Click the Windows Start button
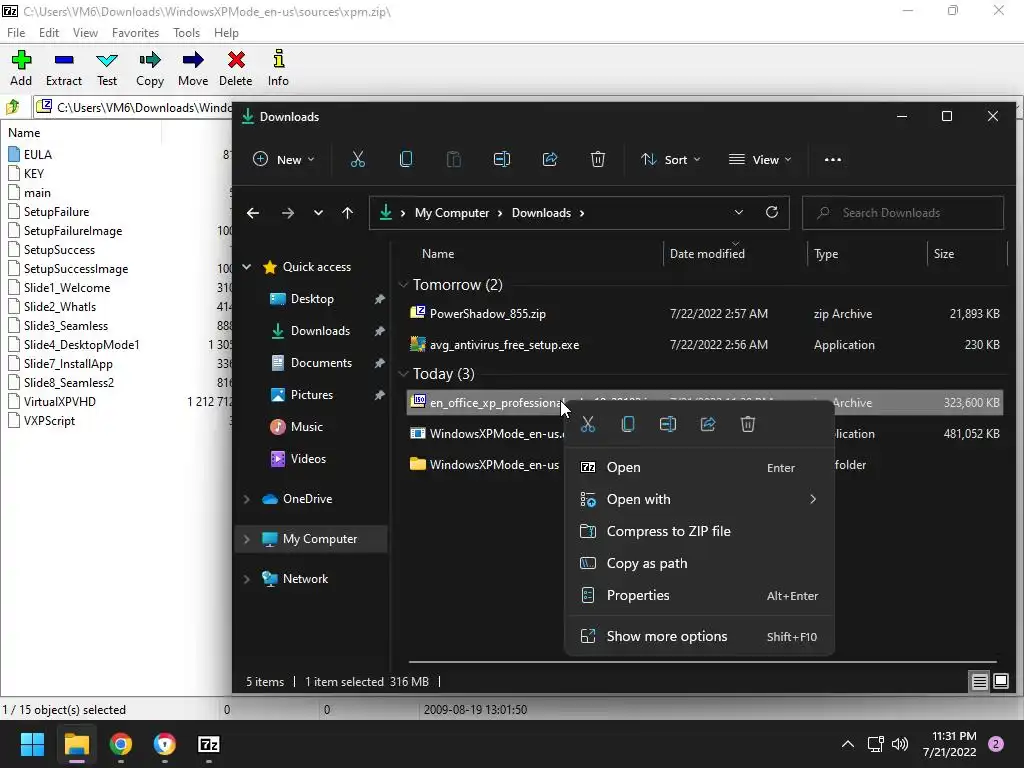 [32, 744]
